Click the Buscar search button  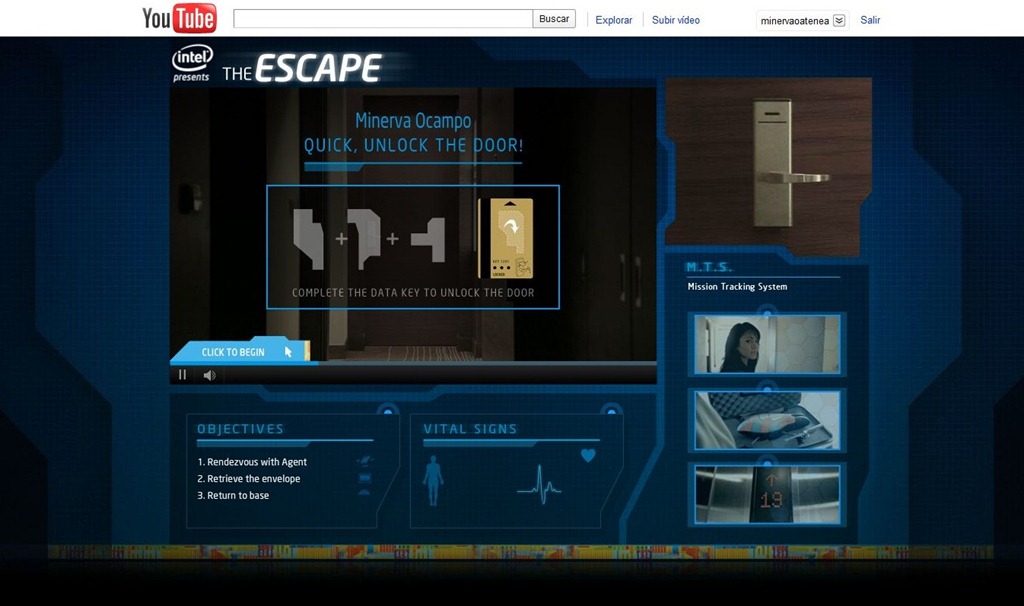click(x=554, y=19)
